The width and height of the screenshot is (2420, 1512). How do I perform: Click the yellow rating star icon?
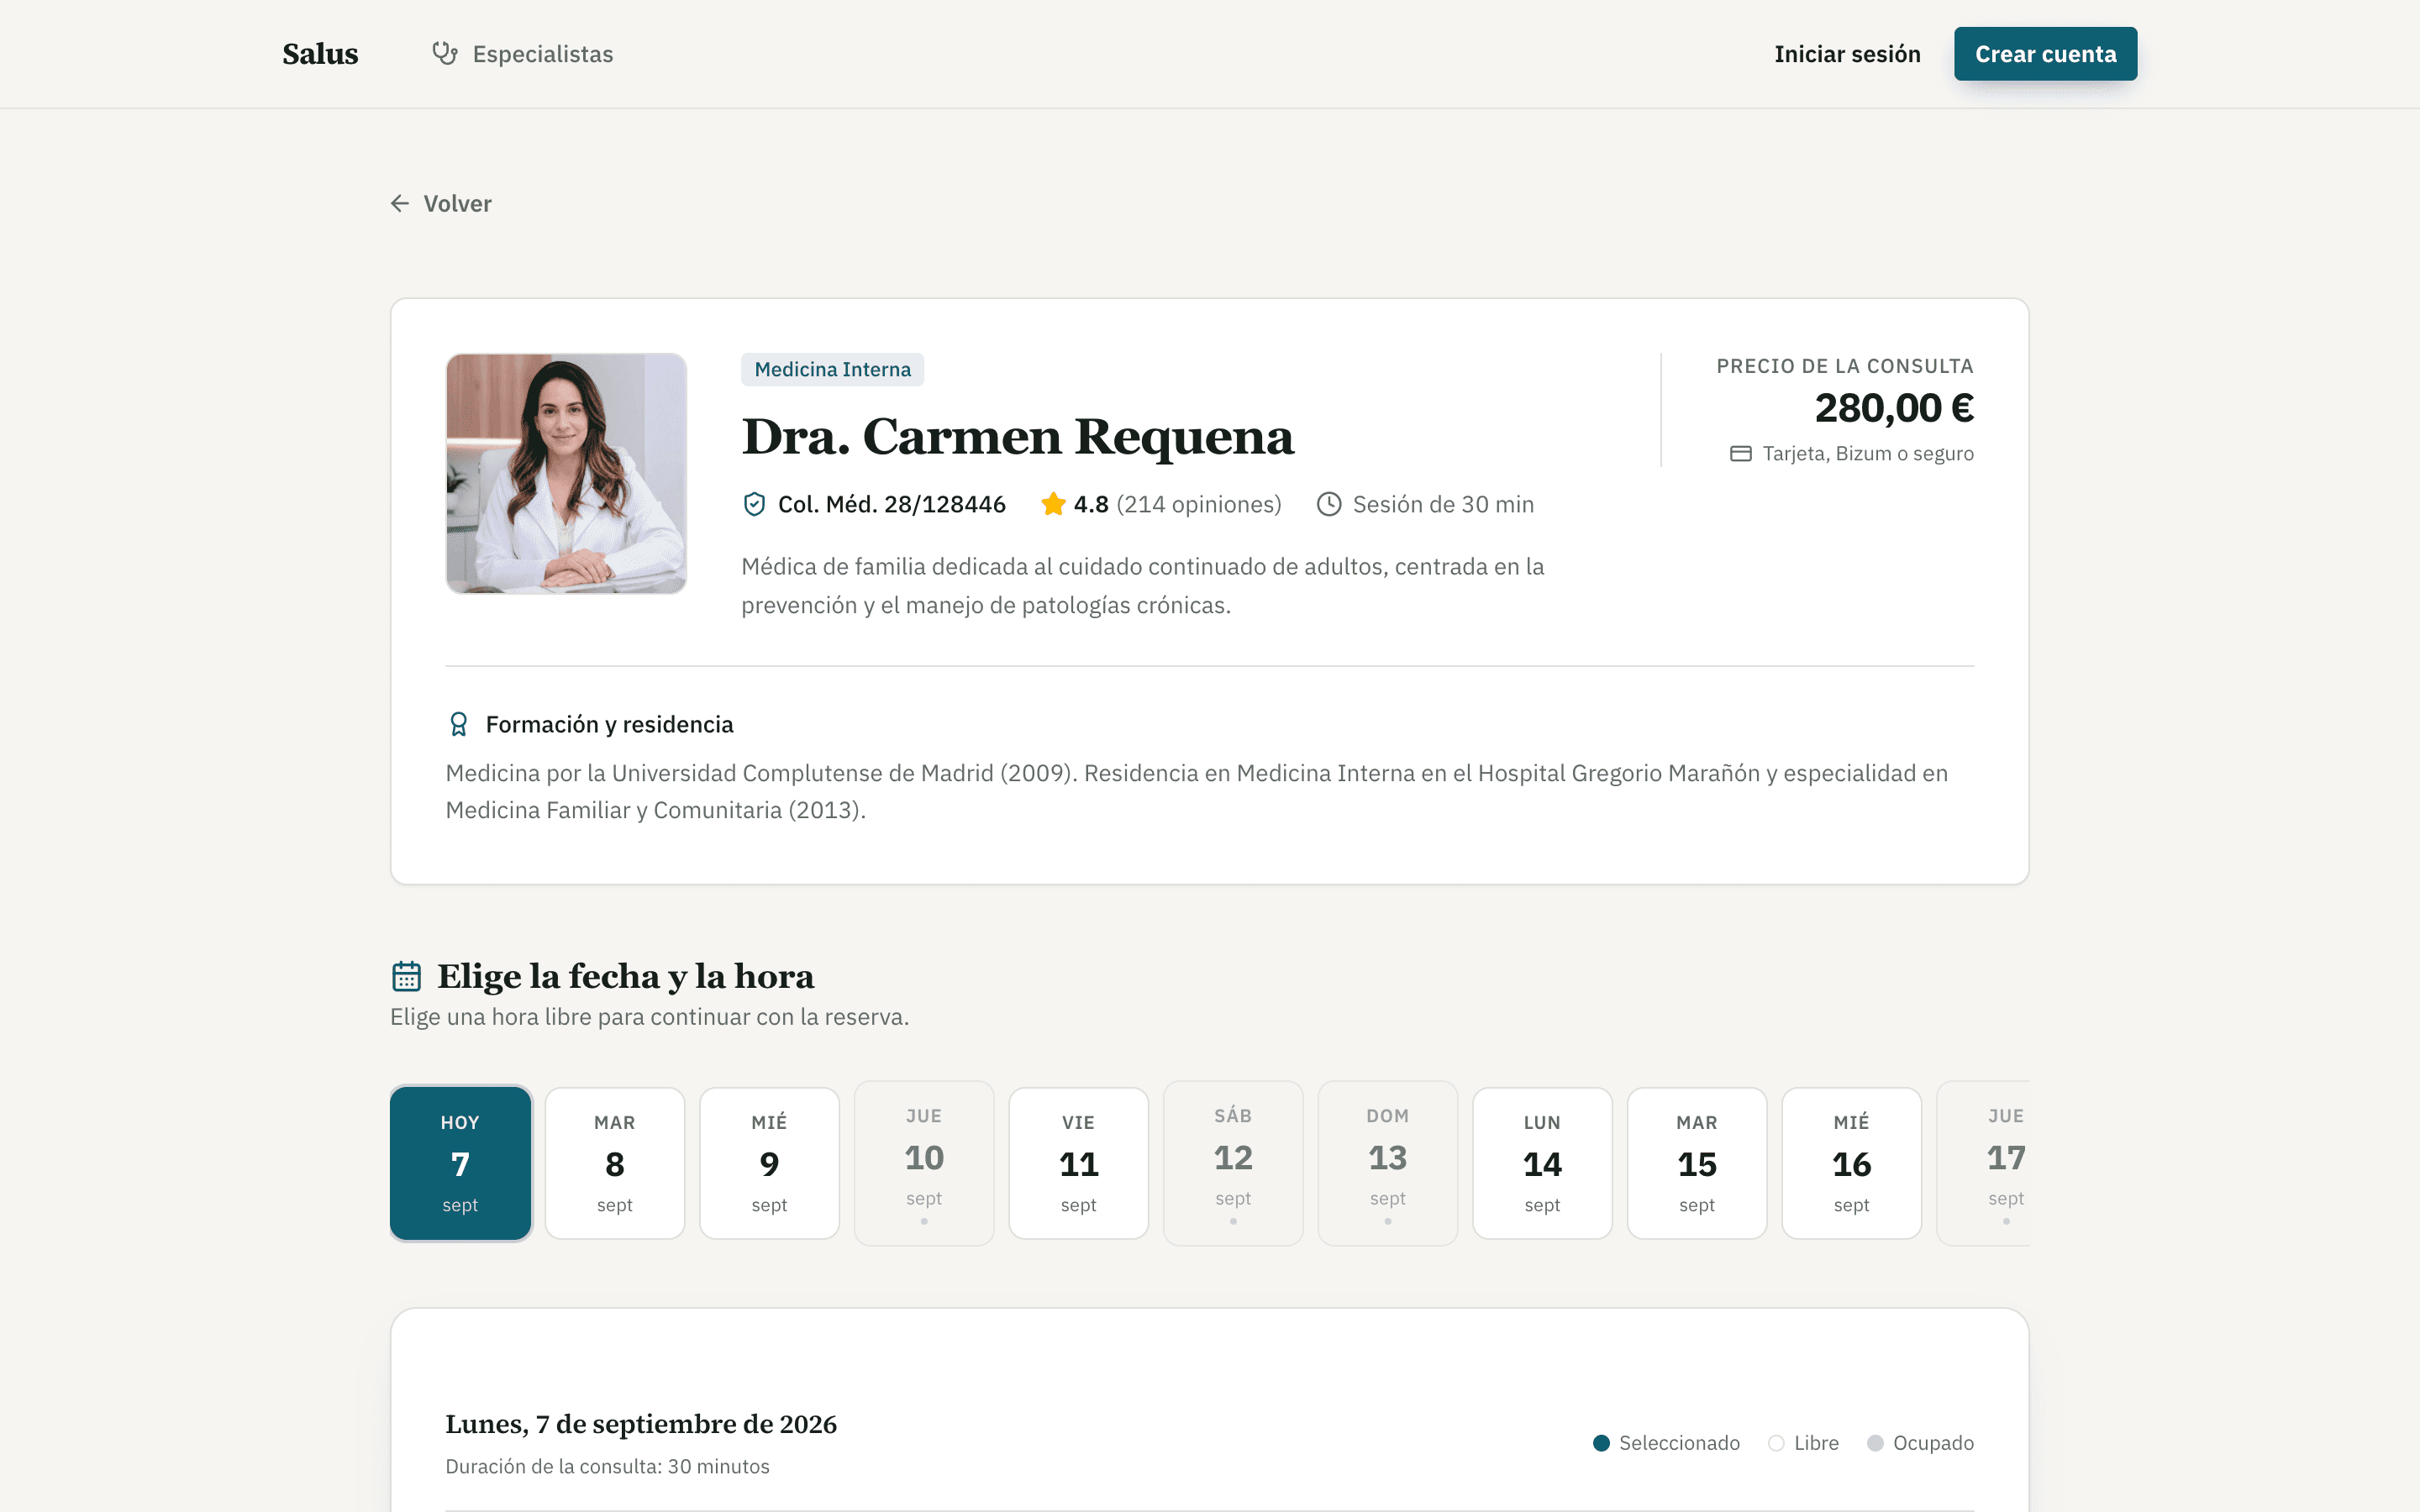click(x=1053, y=504)
